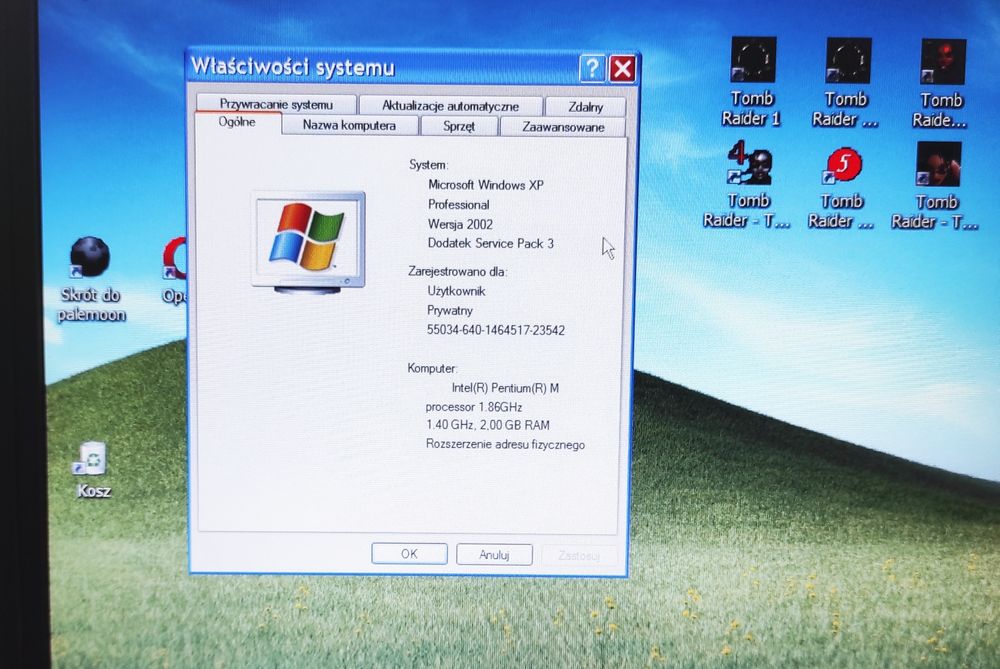Switch to the Przywracanie systemu tab

click(x=276, y=104)
